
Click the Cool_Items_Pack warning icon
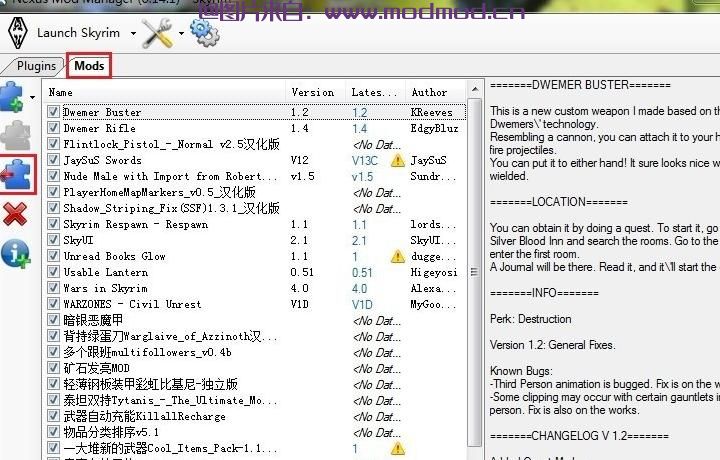(x=398, y=448)
